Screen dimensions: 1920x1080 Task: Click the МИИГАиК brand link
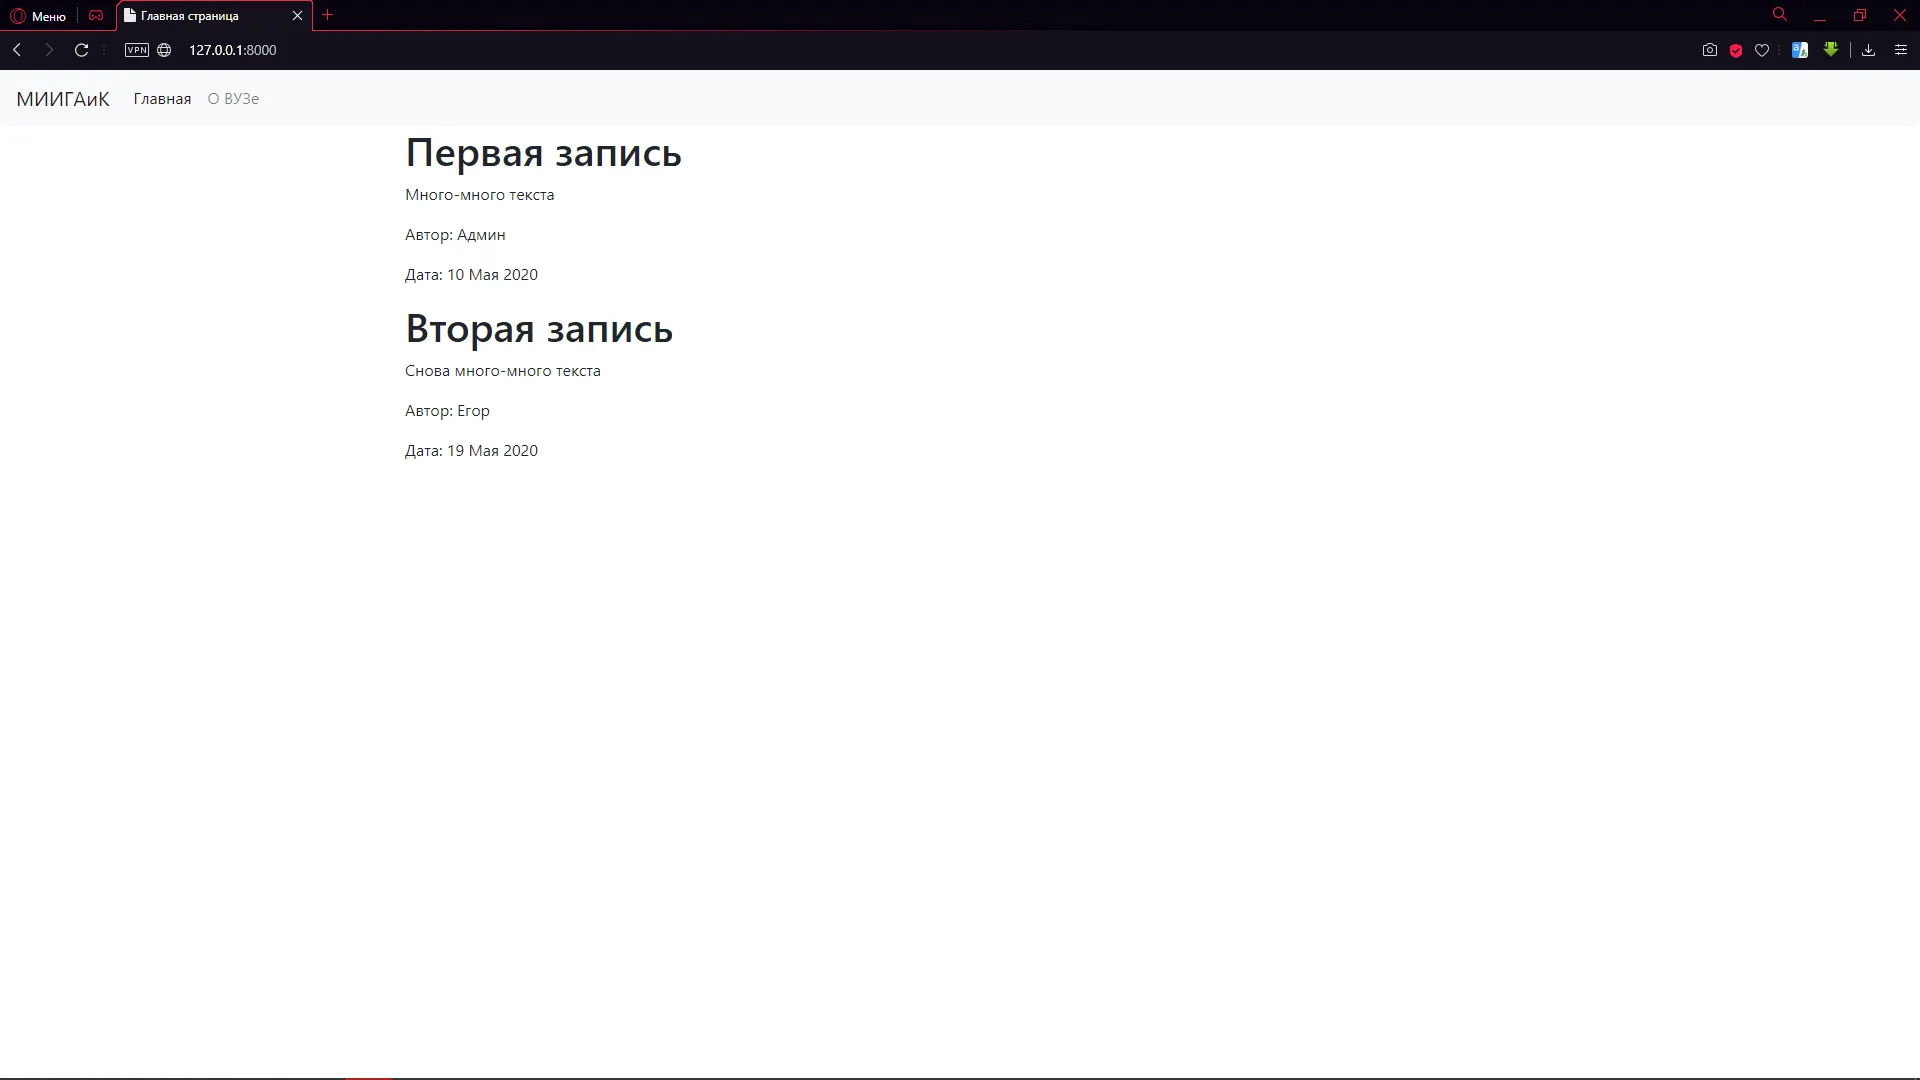[x=63, y=99]
